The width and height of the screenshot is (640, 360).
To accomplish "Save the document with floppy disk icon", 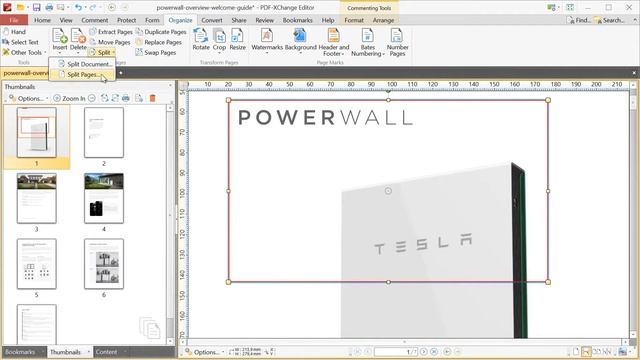I will 36,7.
